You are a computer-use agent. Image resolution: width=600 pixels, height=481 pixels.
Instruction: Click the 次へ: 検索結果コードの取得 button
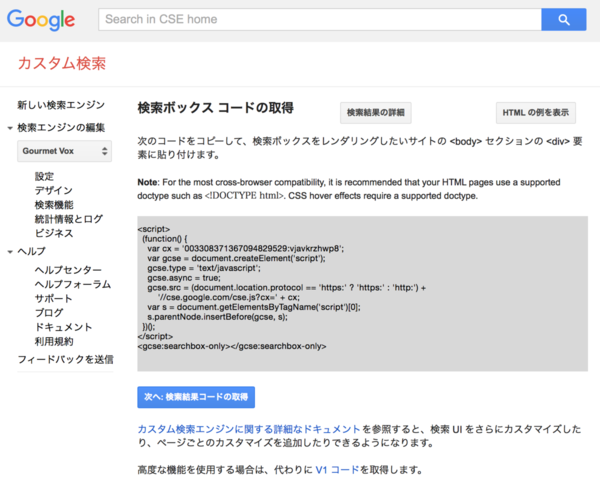coord(196,397)
